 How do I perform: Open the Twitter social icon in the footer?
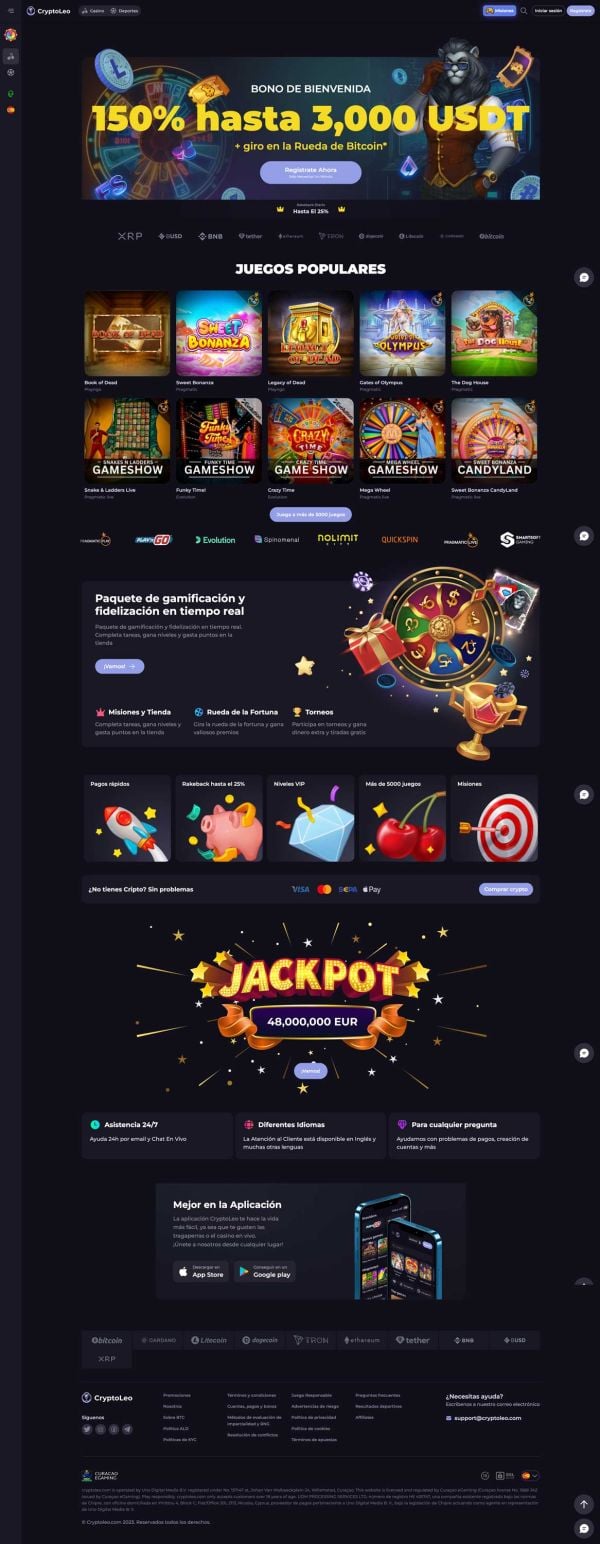pos(87,1429)
